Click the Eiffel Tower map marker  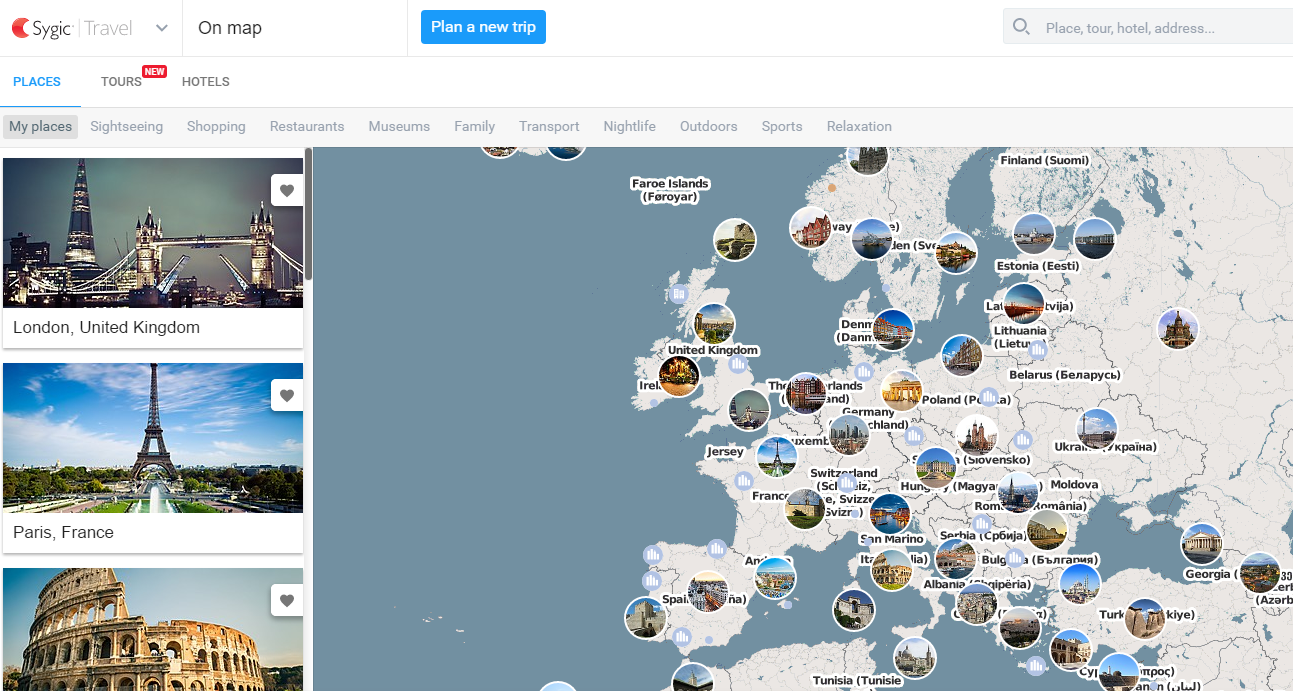776,457
